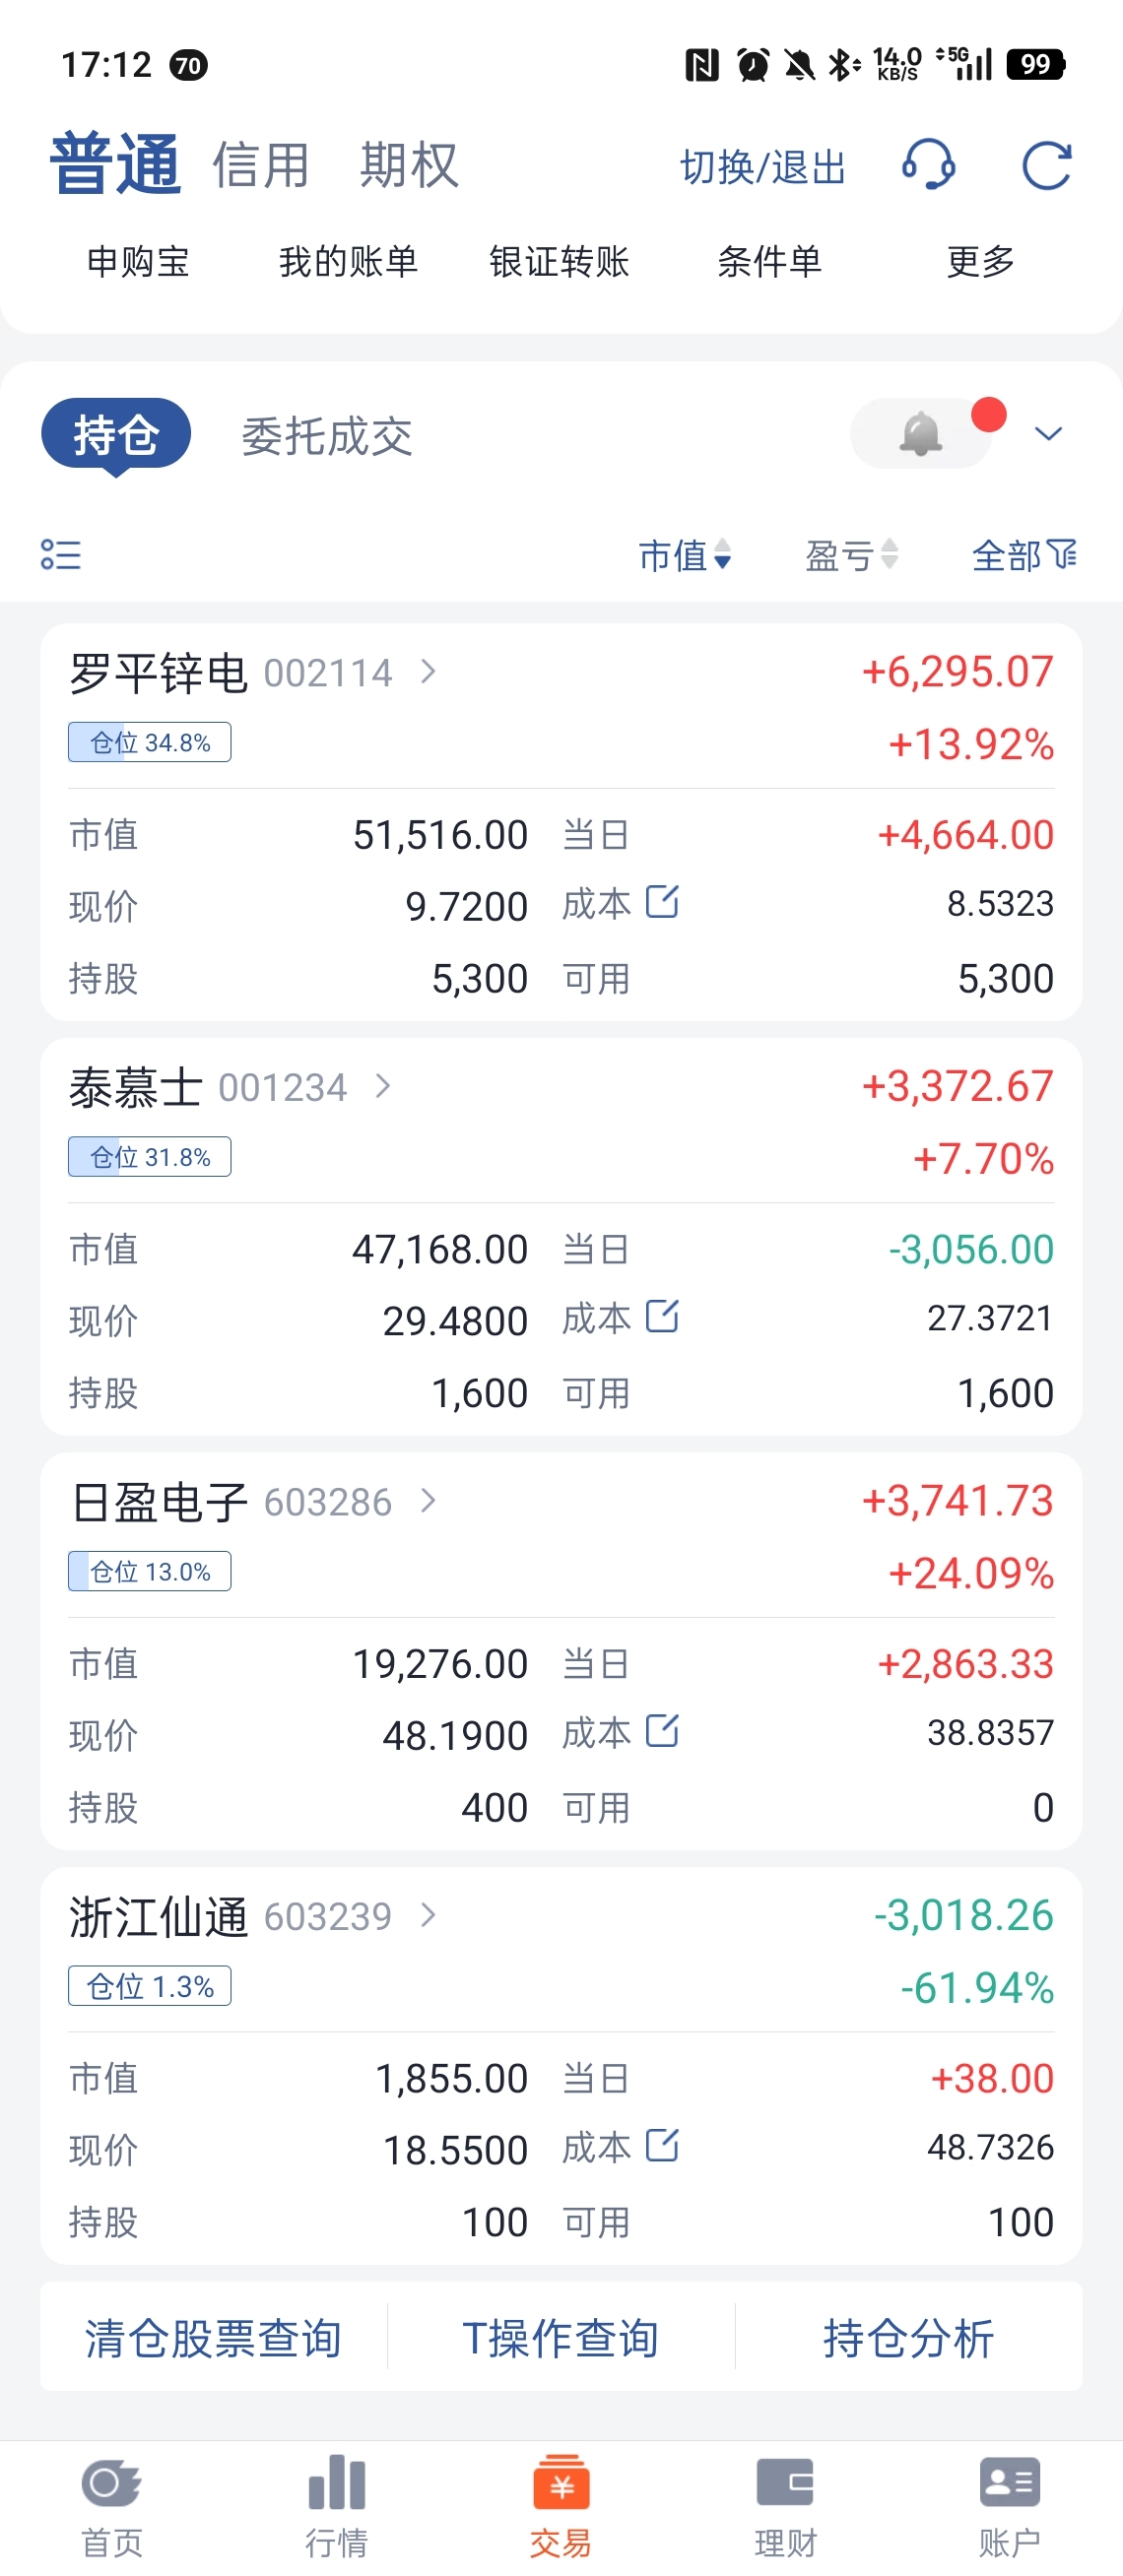Edit cost price for 罗平锌电
The width and height of the screenshot is (1123, 2576).
(662, 902)
